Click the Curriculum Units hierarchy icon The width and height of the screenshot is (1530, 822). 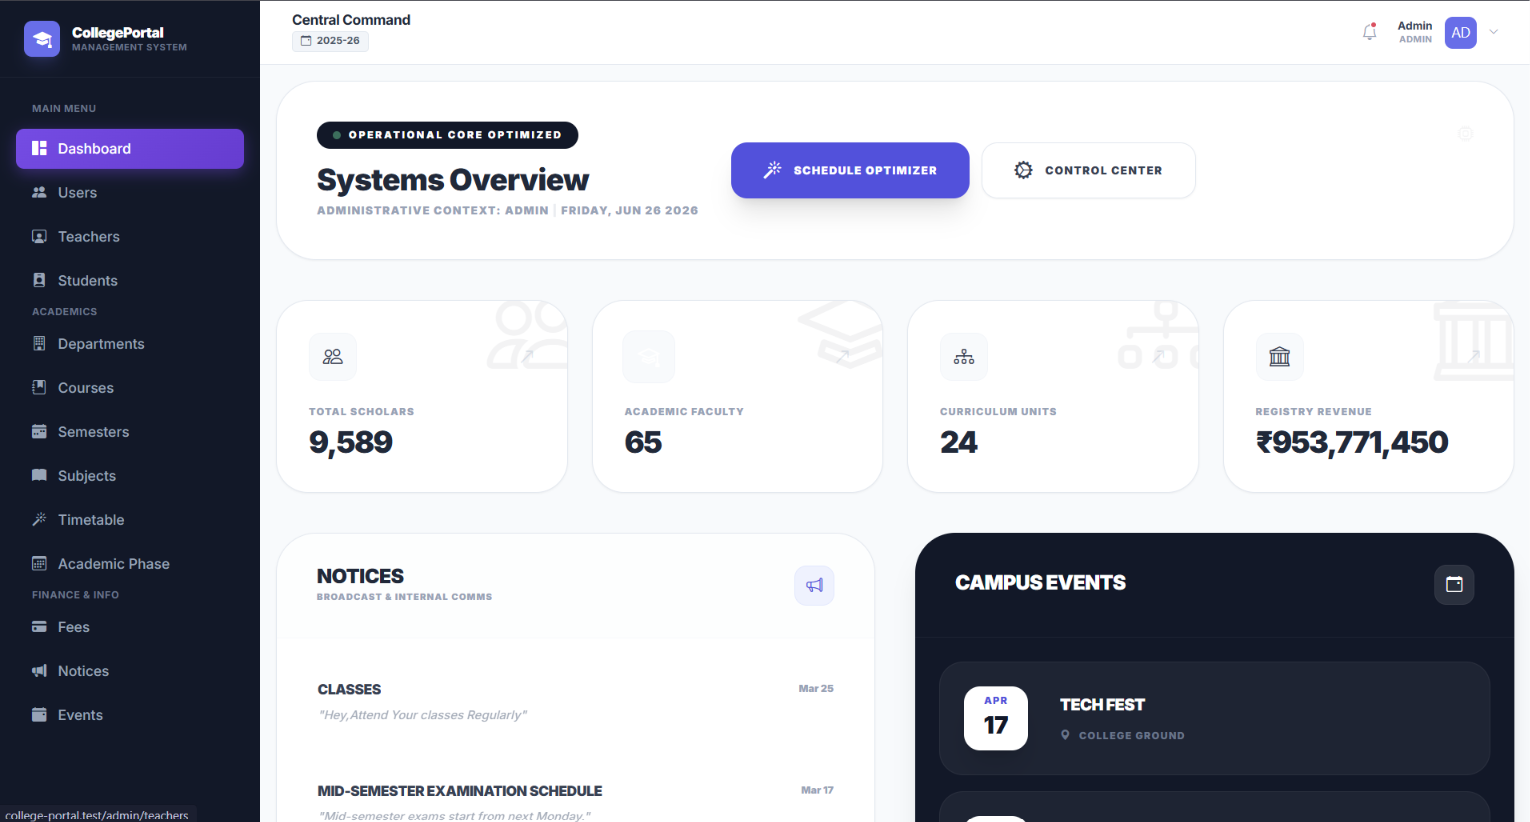[x=964, y=357]
